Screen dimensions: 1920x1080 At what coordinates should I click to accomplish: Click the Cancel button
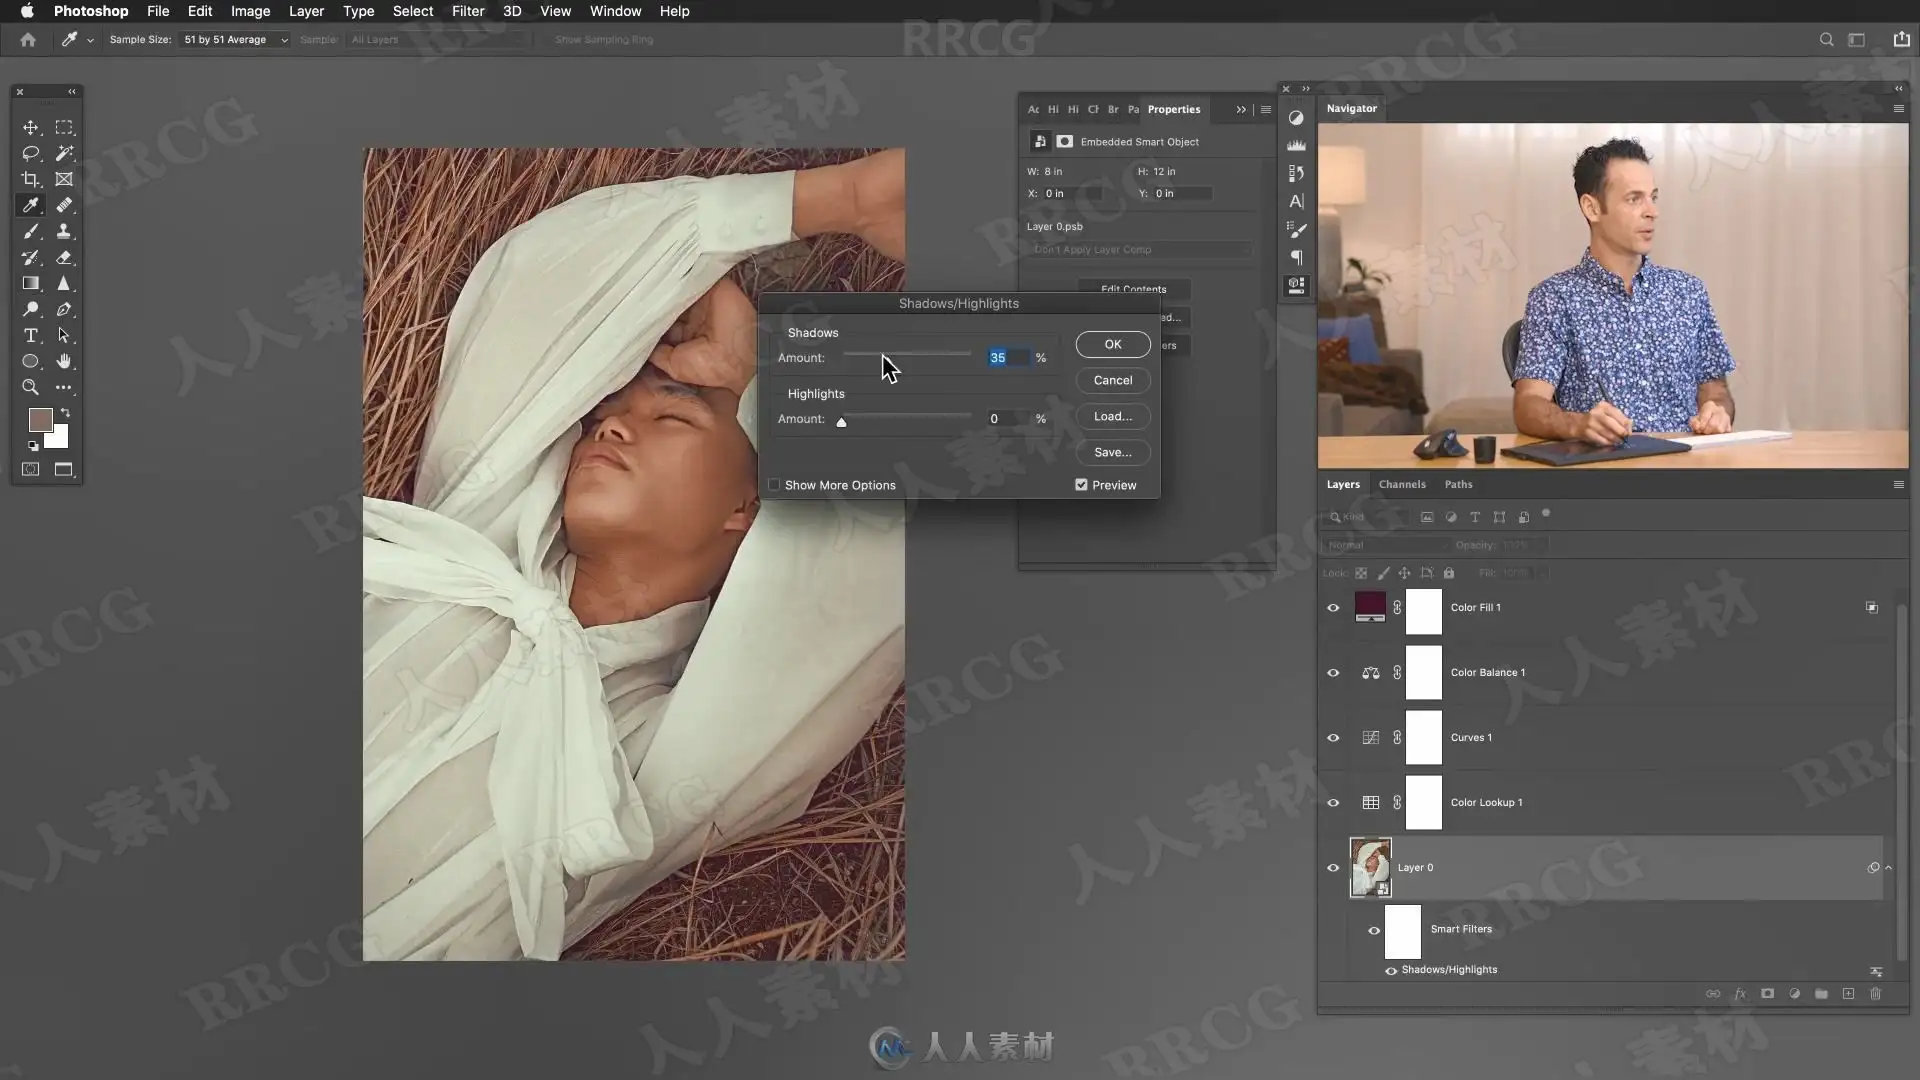tap(1113, 380)
